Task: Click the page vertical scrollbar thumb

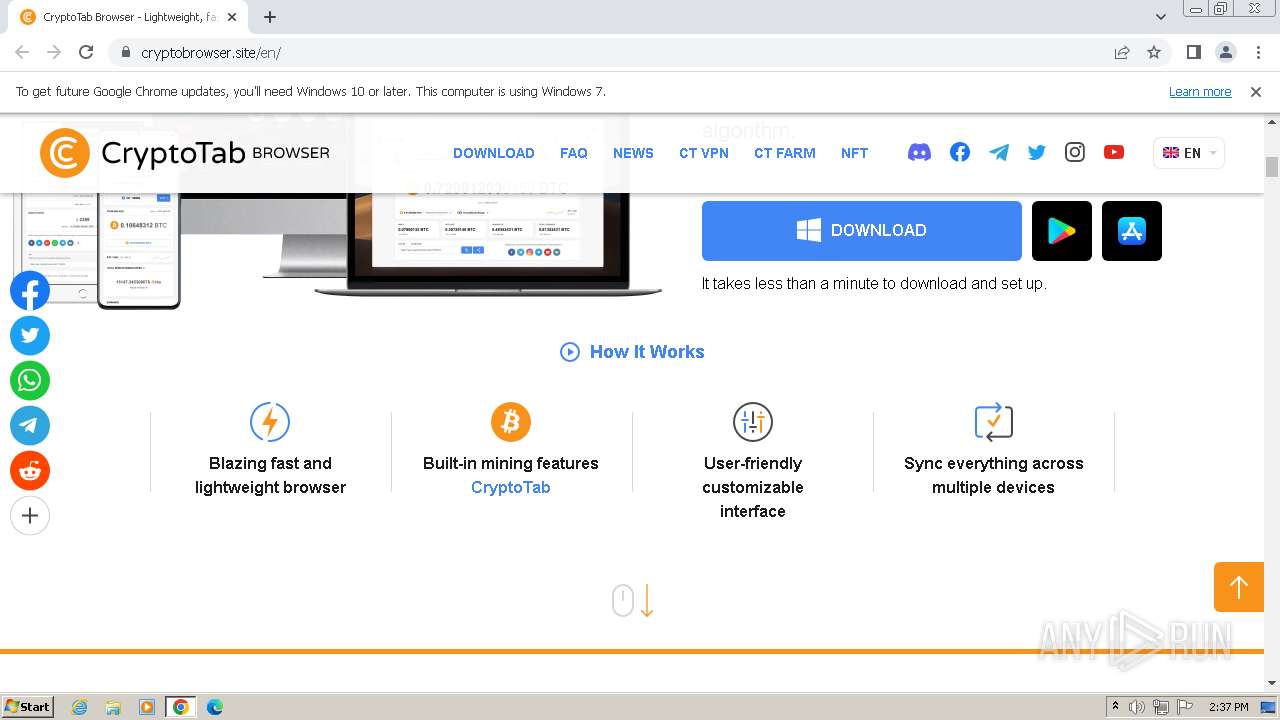Action: [x=1272, y=167]
